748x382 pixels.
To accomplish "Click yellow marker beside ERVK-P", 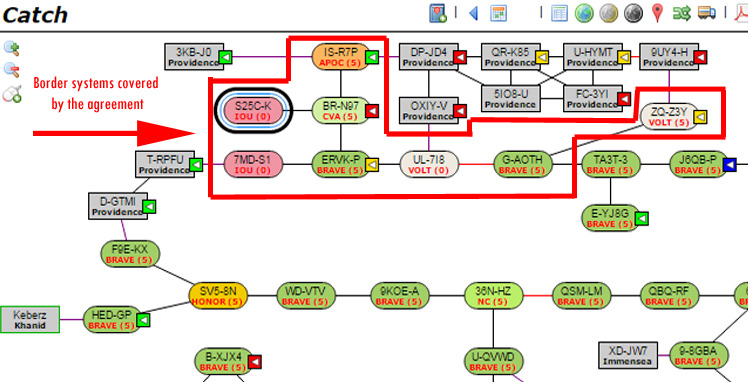I will click(372, 165).
